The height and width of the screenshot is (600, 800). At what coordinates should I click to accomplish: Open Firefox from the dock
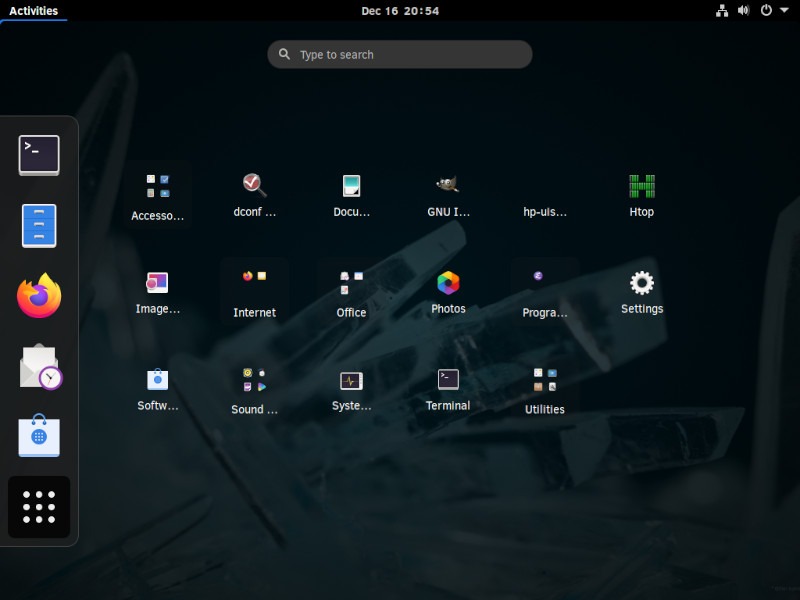(x=38, y=296)
